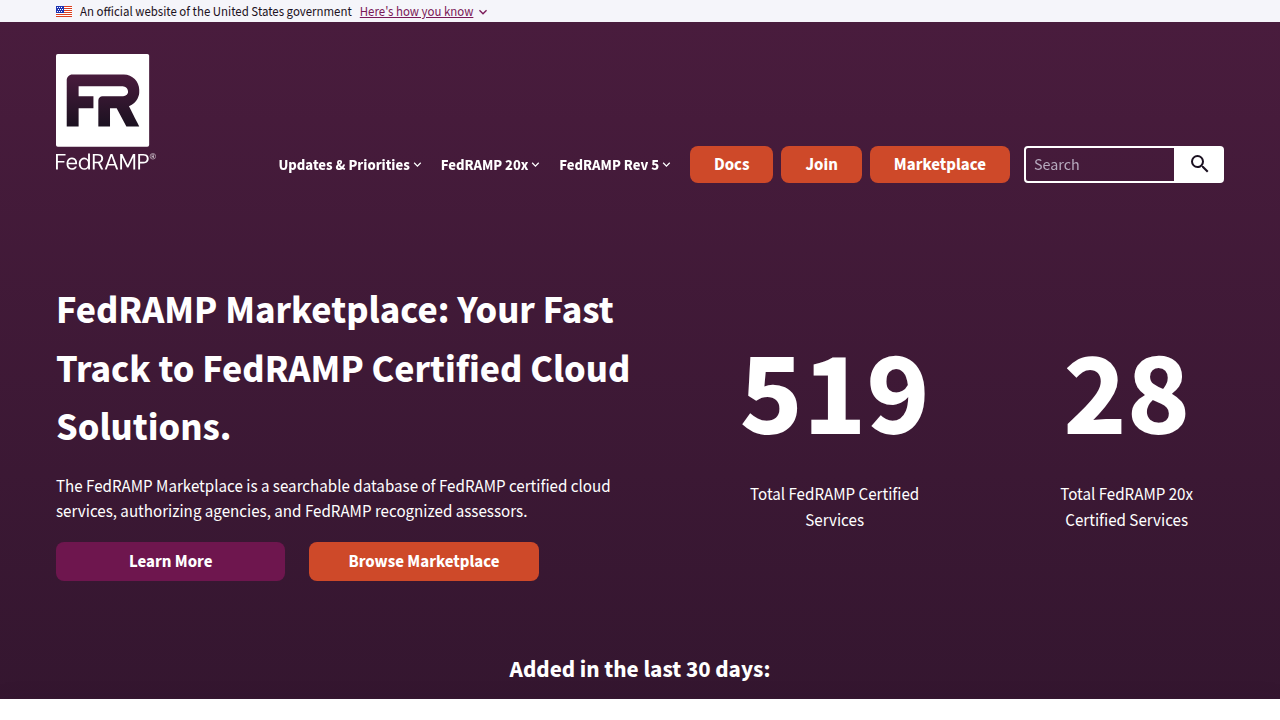The width and height of the screenshot is (1280, 720).
Task: Click "Total FedRAMP Certified Services" label
Action: point(834,507)
